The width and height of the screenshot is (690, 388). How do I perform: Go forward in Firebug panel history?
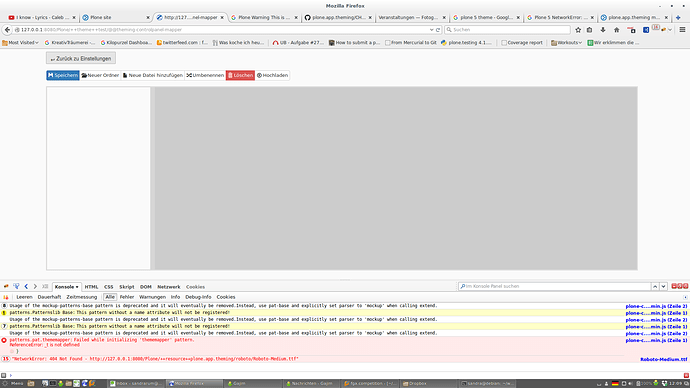point(35,286)
